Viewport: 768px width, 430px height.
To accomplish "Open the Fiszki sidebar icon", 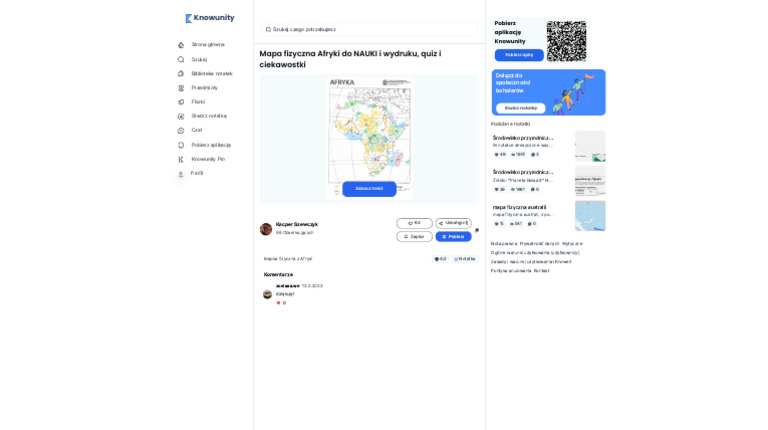I will (181, 102).
